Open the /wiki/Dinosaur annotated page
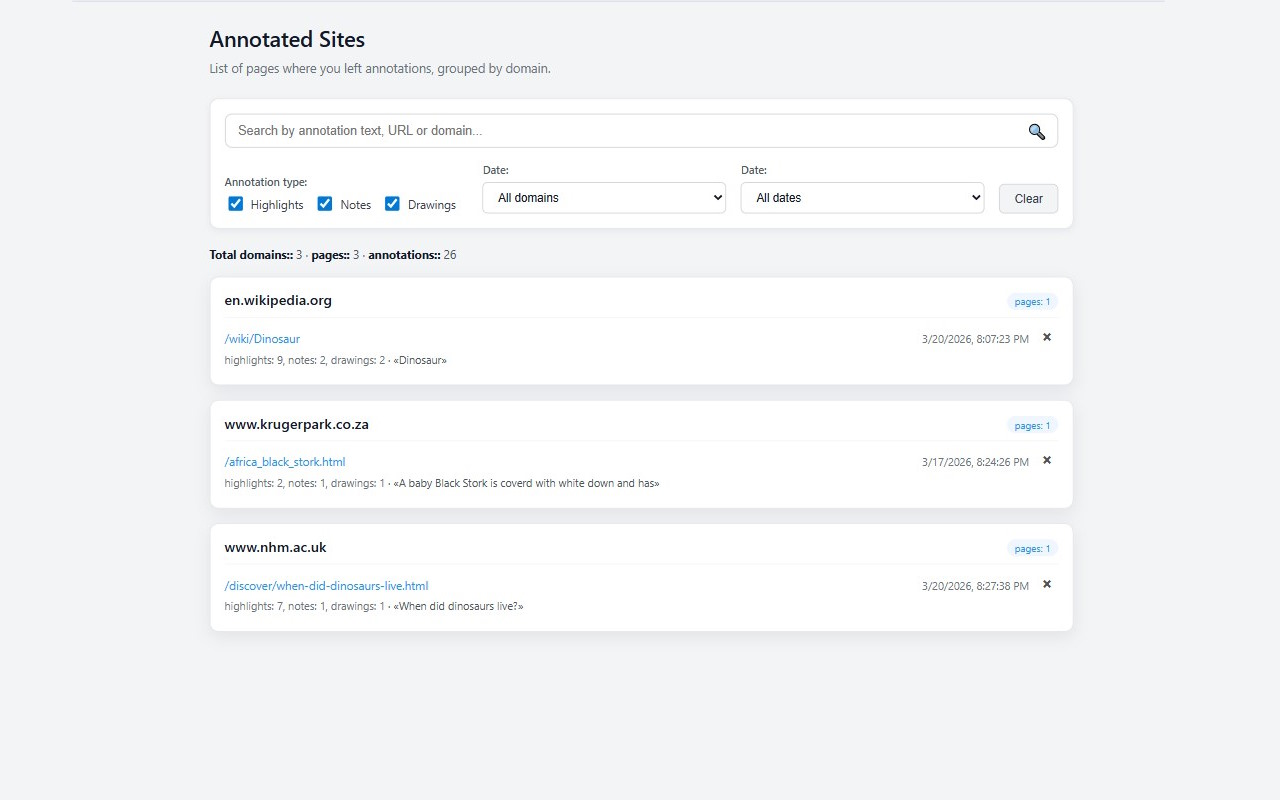The width and height of the screenshot is (1280, 800). (262, 338)
